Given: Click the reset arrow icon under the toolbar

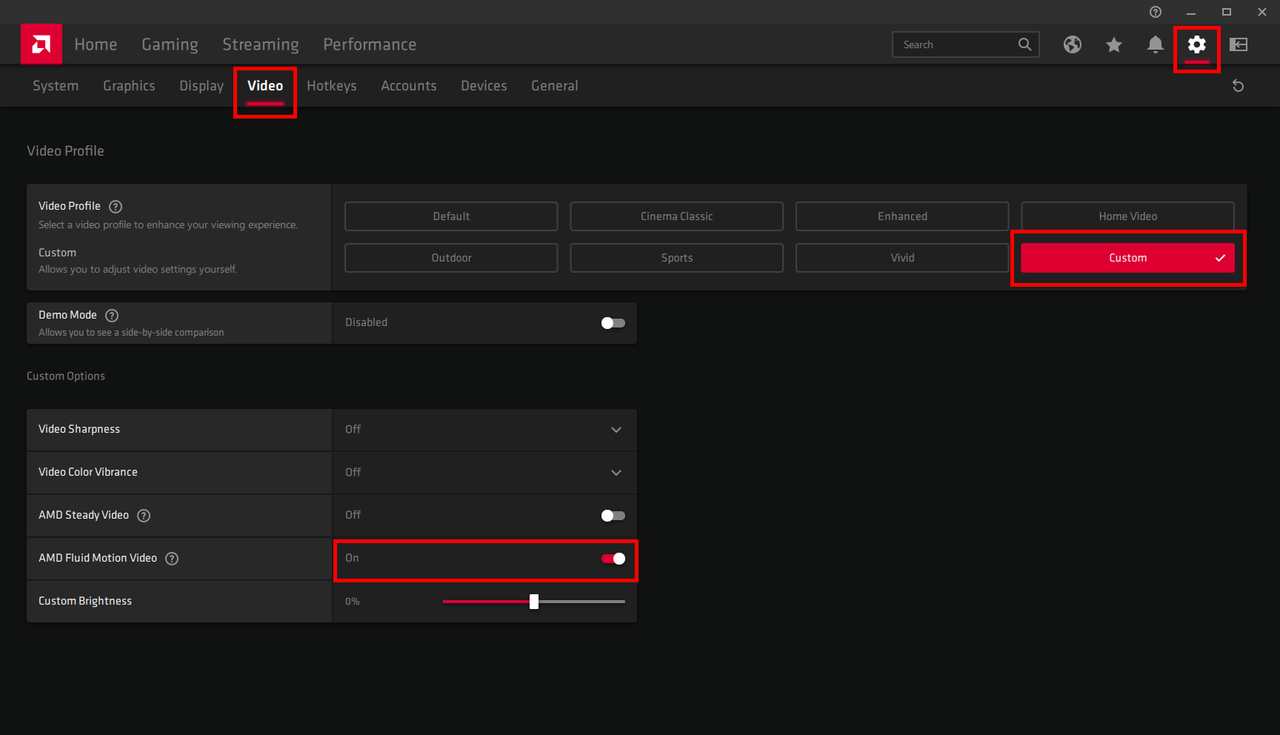Looking at the screenshot, I should coord(1238,86).
